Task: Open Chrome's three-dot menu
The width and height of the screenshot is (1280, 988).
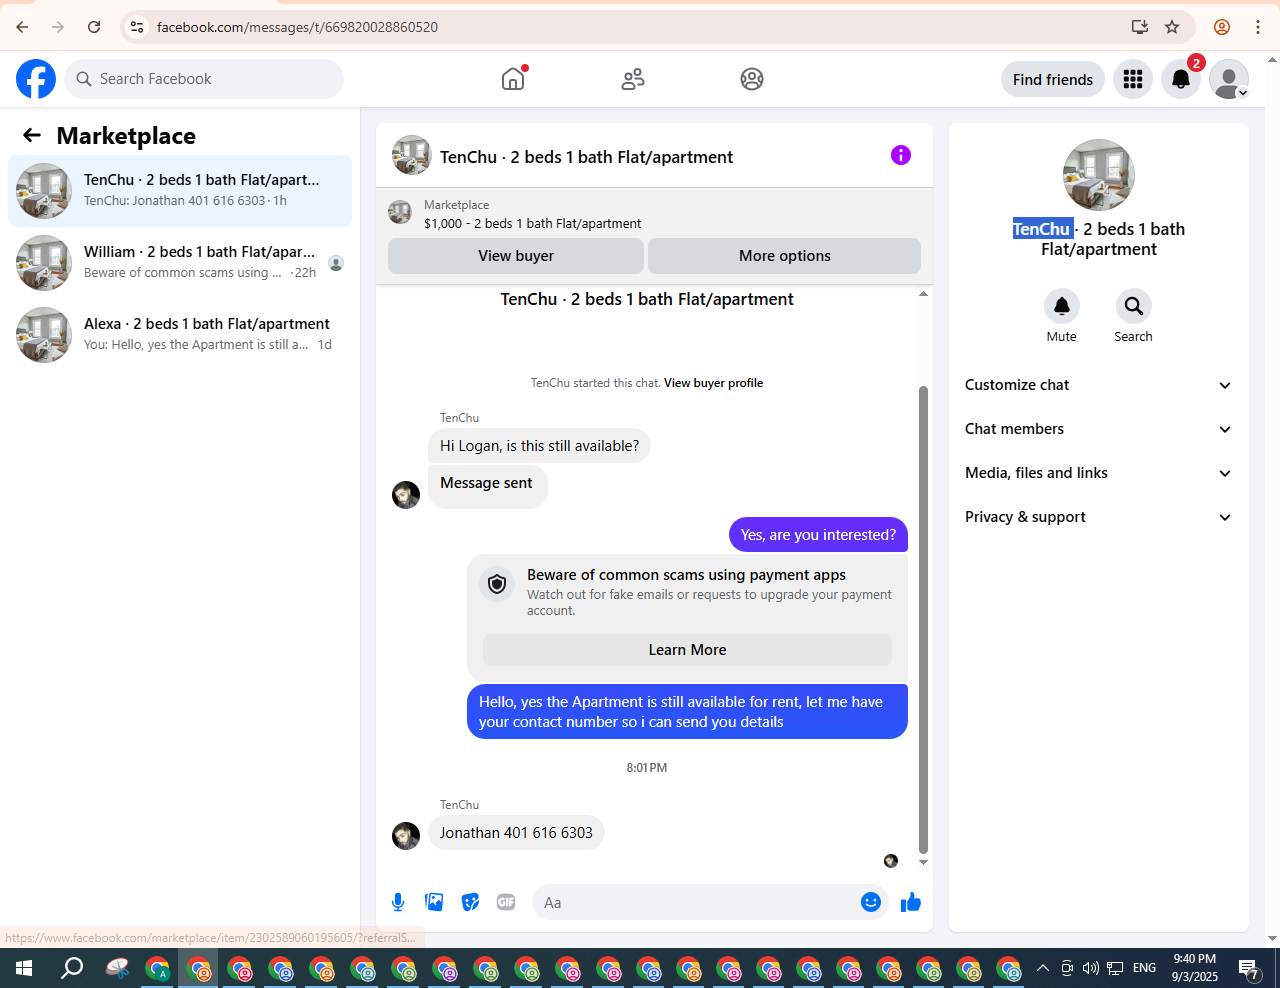Action: (1258, 27)
